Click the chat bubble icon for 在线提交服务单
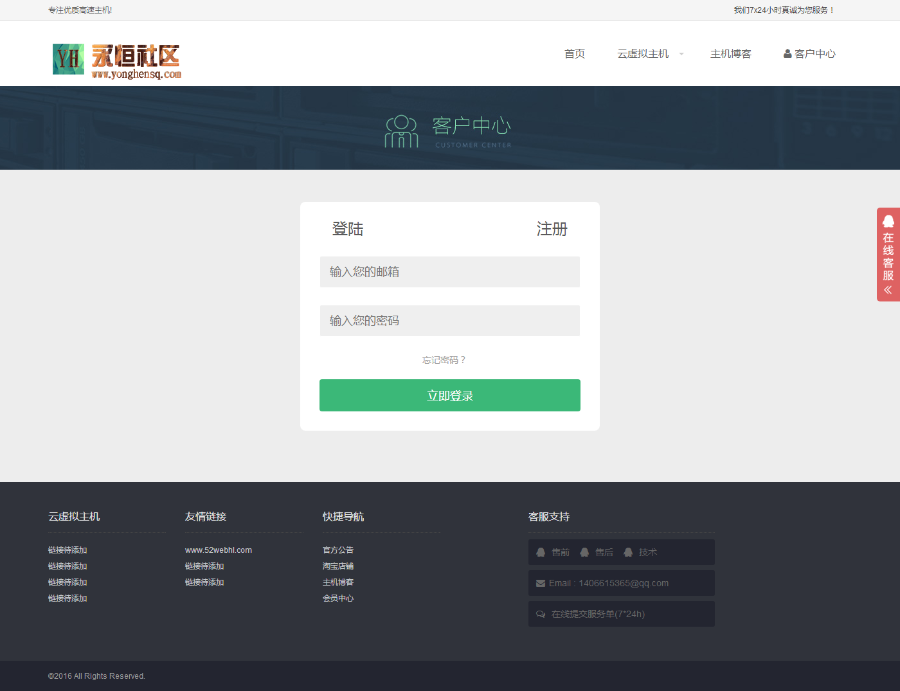Screen dimensions: 900x691 coord(541,614)
